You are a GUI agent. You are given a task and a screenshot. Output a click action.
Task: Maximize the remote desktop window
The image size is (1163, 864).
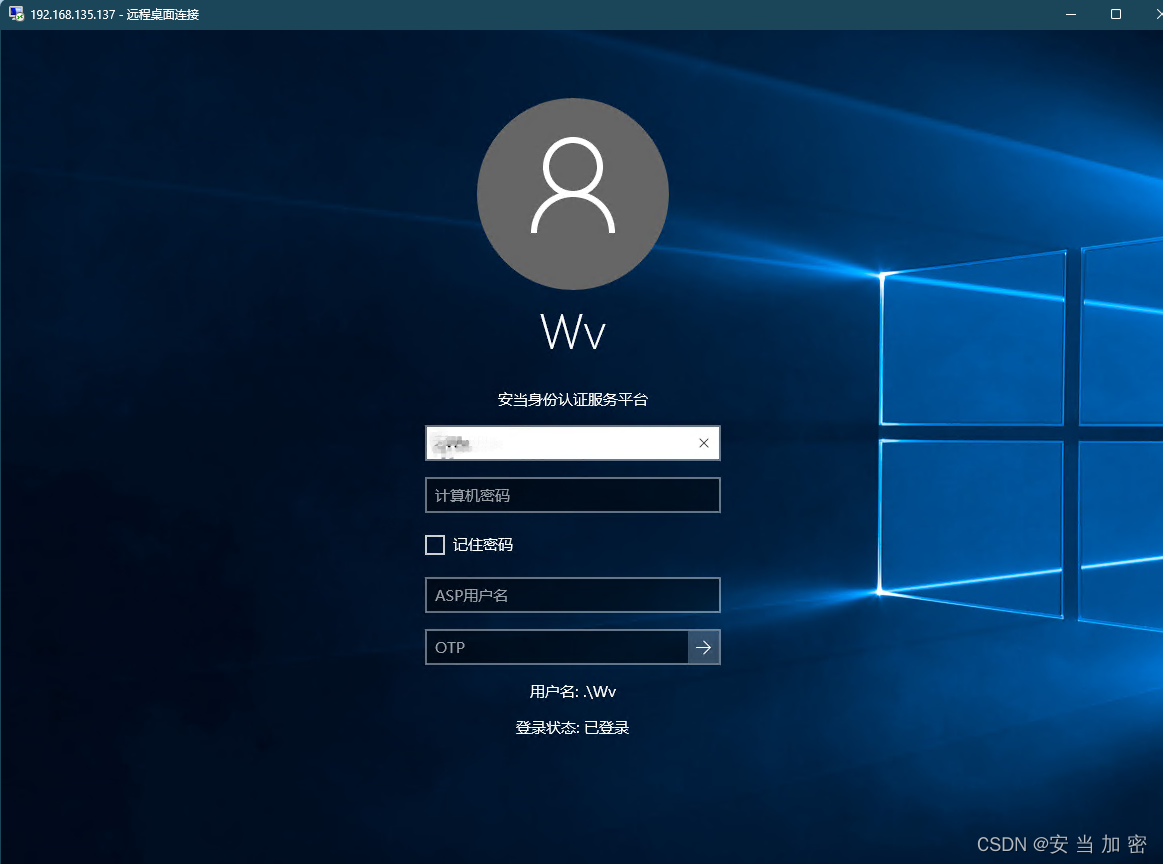pos(1116,14)
